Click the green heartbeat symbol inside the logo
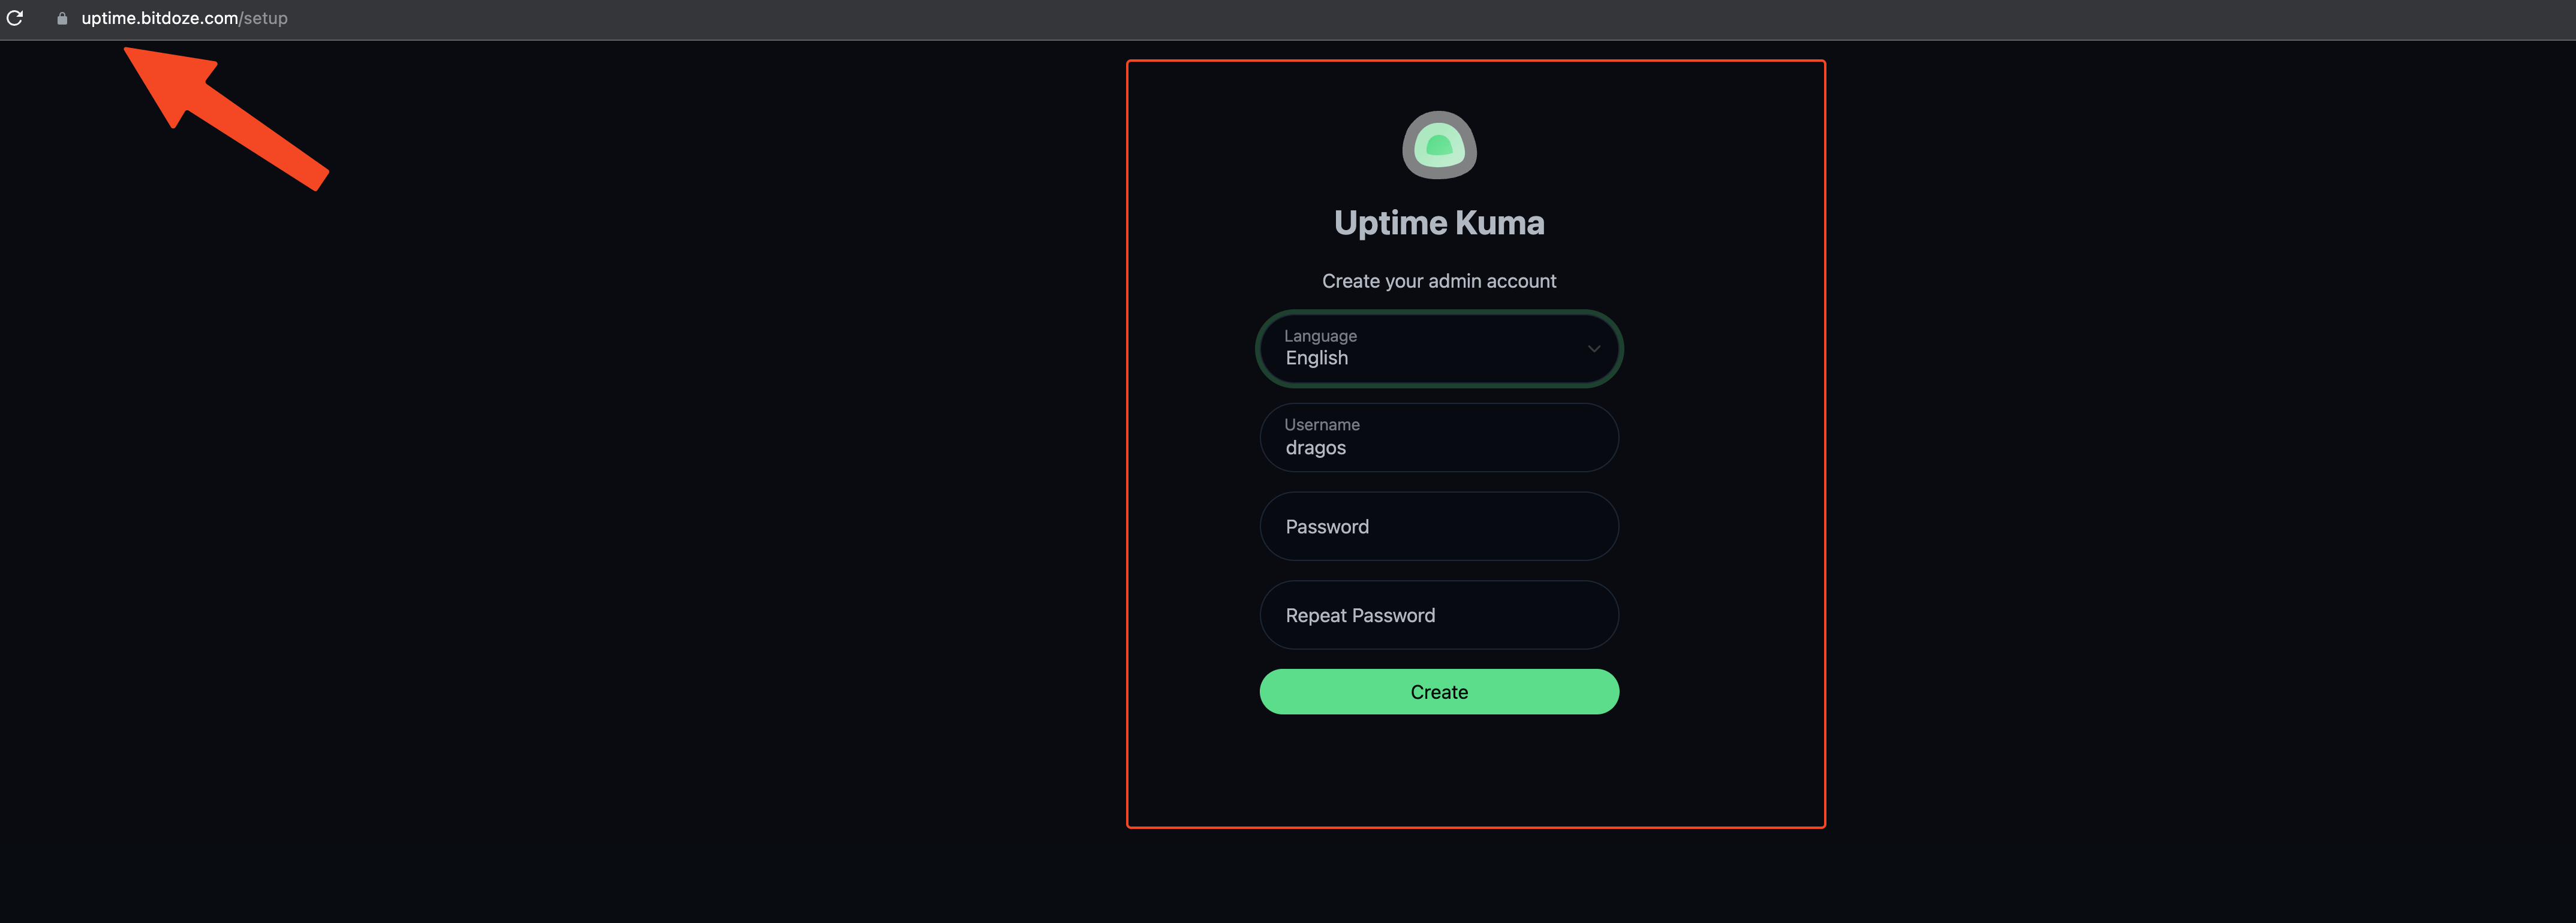The image size is (2576, 923). pyautogui.click(x=1439, y=148)
